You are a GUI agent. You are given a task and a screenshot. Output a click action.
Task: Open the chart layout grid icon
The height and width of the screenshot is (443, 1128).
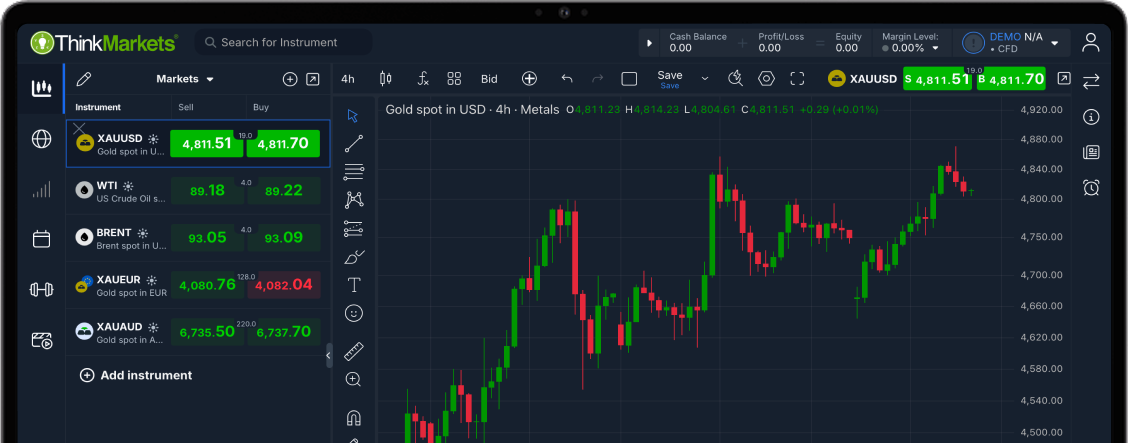[454, 79]
